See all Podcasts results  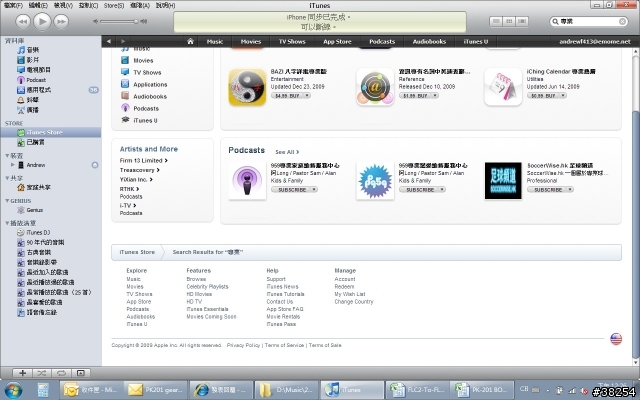click(287, 152)
